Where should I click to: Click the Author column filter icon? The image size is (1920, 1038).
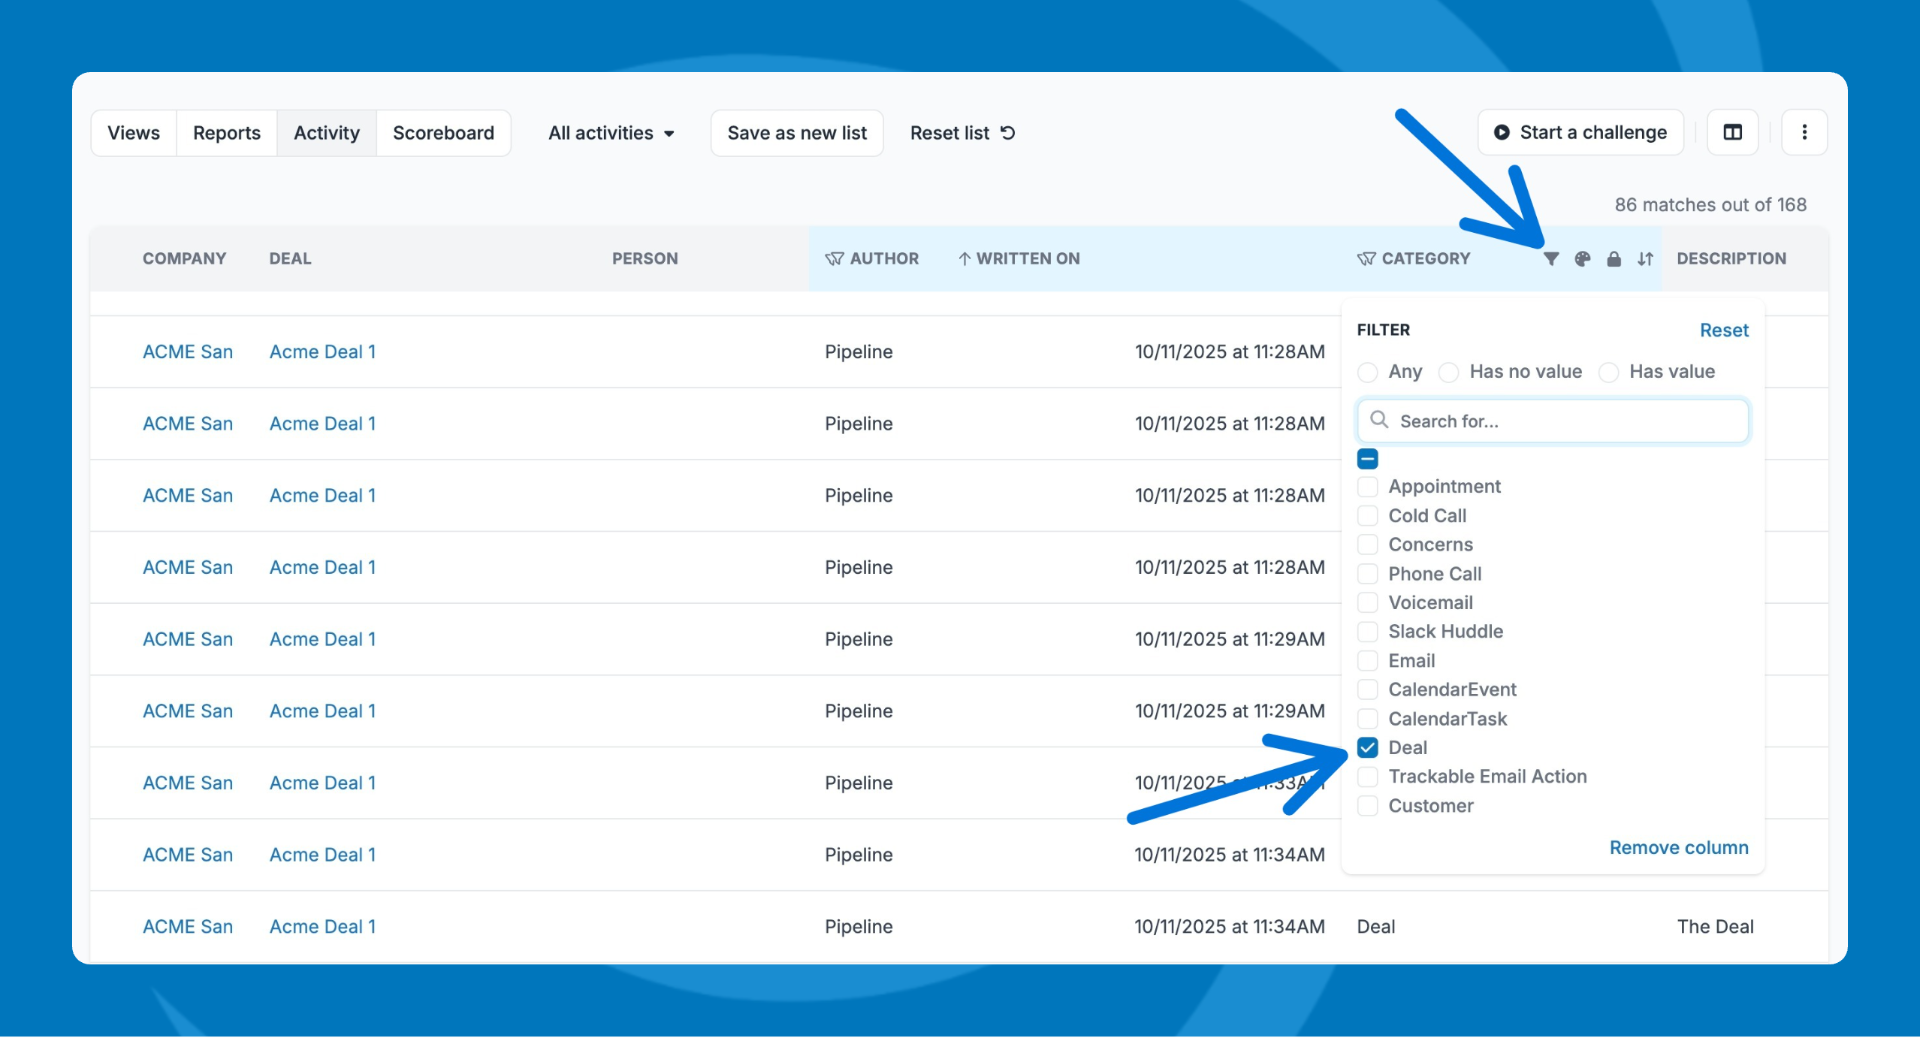(x=834, y=259)
